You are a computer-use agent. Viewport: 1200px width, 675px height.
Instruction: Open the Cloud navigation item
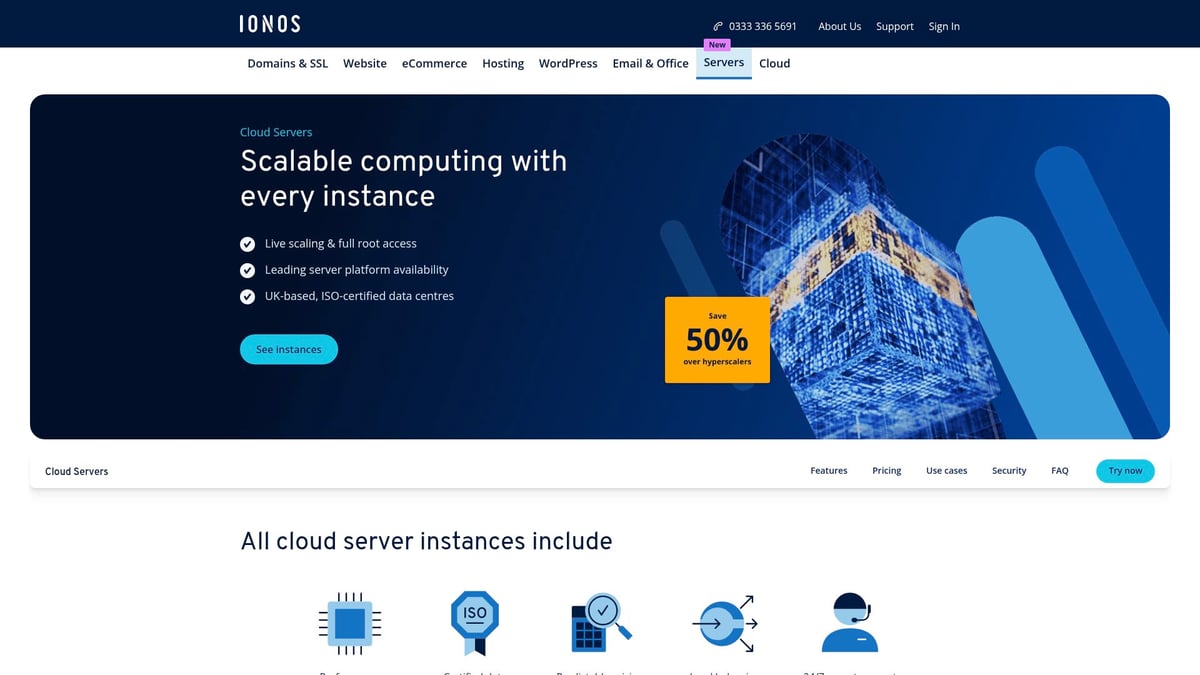click(x=774, y=63)
